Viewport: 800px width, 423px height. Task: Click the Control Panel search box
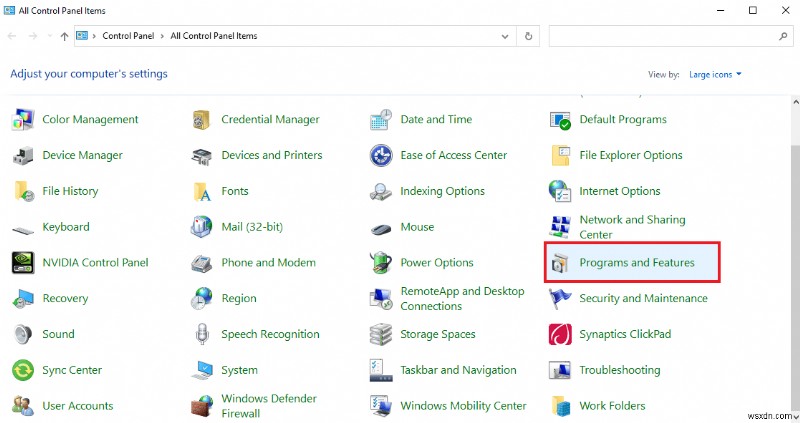[x=660, y=36]
